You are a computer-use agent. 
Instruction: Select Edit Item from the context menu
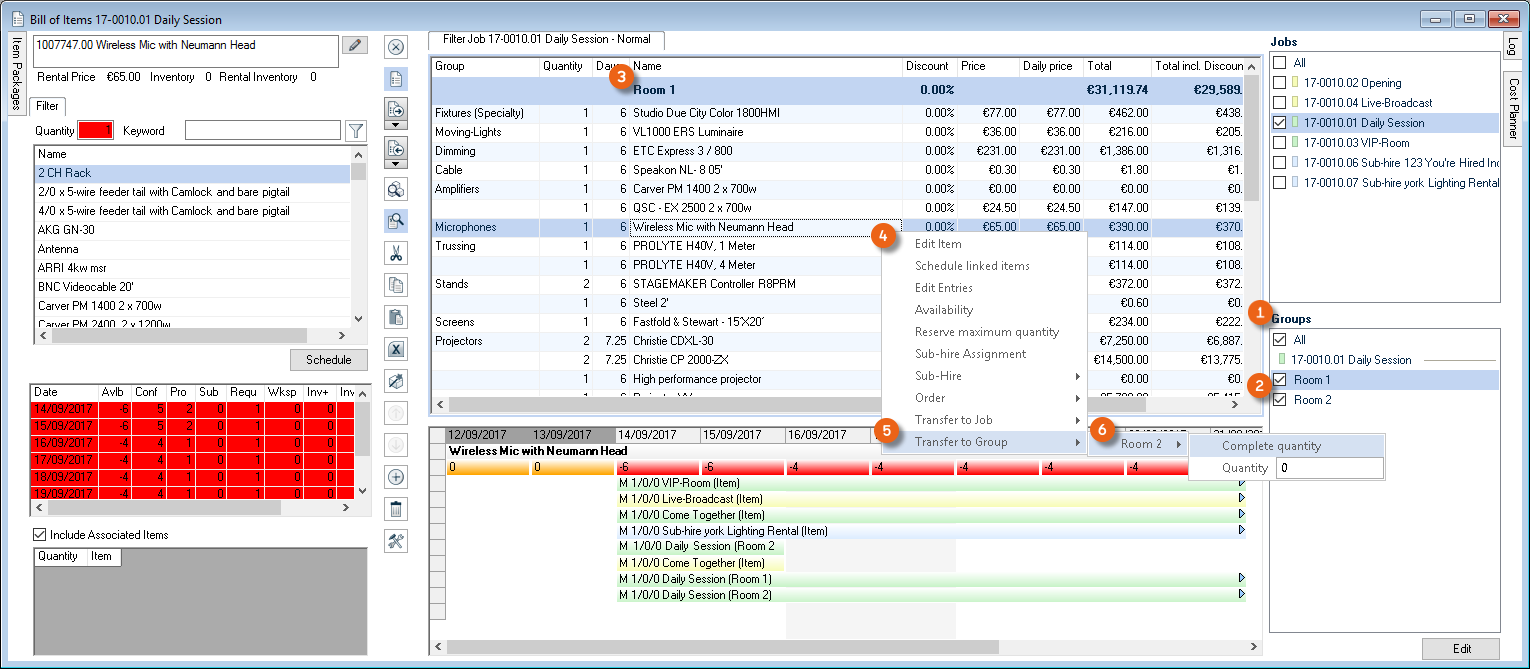pos(938,244)
